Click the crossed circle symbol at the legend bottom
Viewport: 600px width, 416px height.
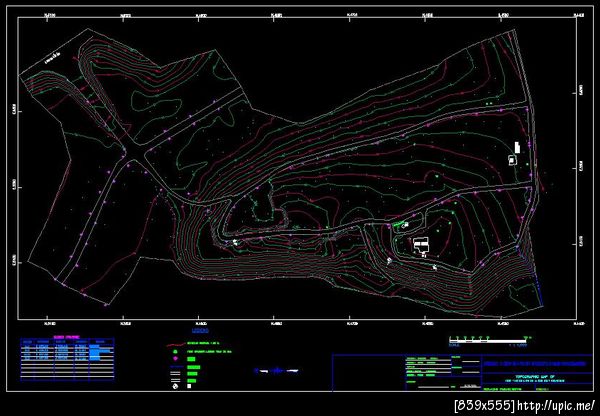pyautogui.click(x=176, y=386)
